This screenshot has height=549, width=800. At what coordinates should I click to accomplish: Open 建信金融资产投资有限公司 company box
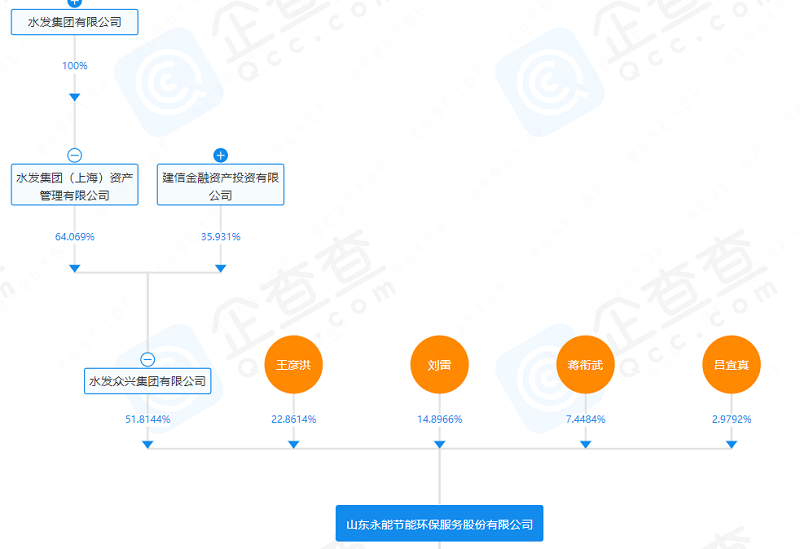tap(220, 185)
